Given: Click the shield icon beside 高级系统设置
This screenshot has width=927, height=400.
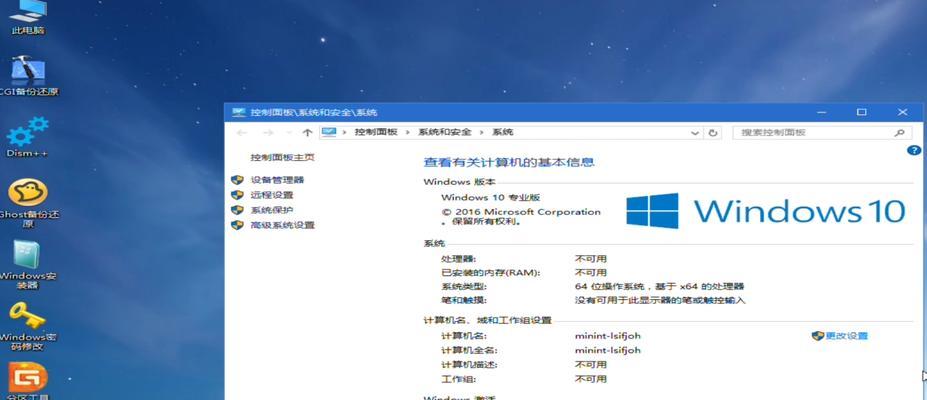Looking at the screenshot, I should point(237,225).
